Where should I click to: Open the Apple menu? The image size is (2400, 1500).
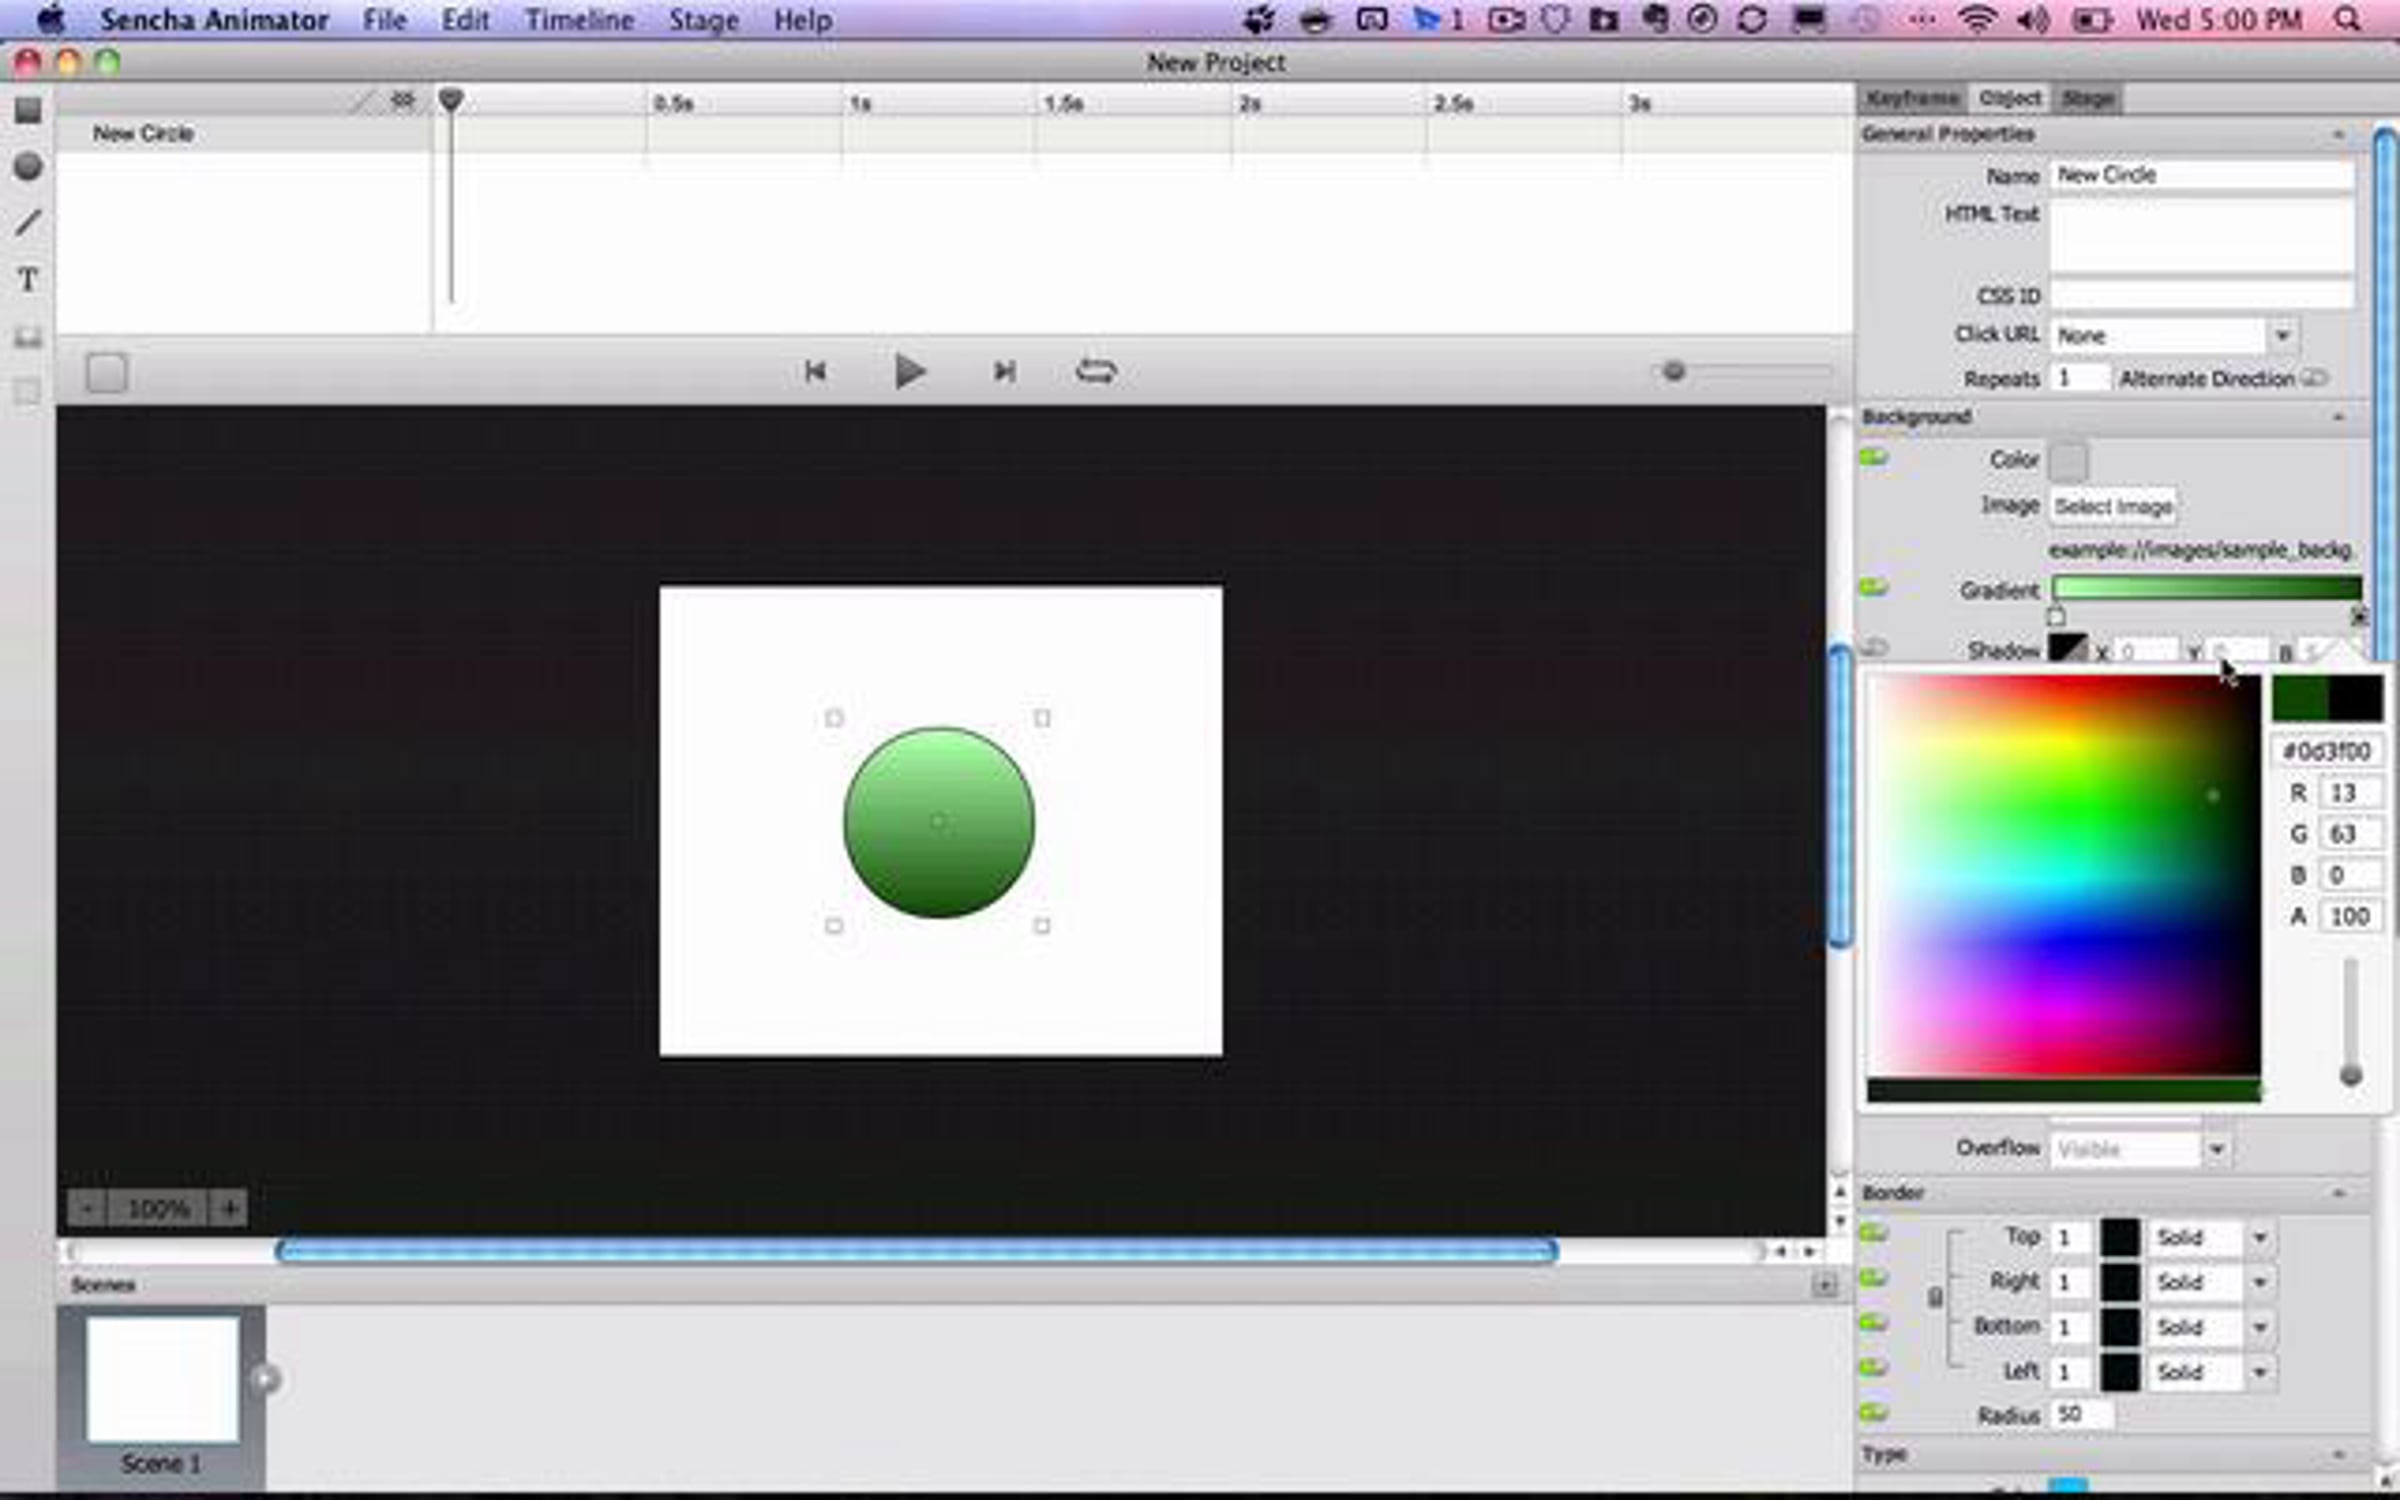50,19
